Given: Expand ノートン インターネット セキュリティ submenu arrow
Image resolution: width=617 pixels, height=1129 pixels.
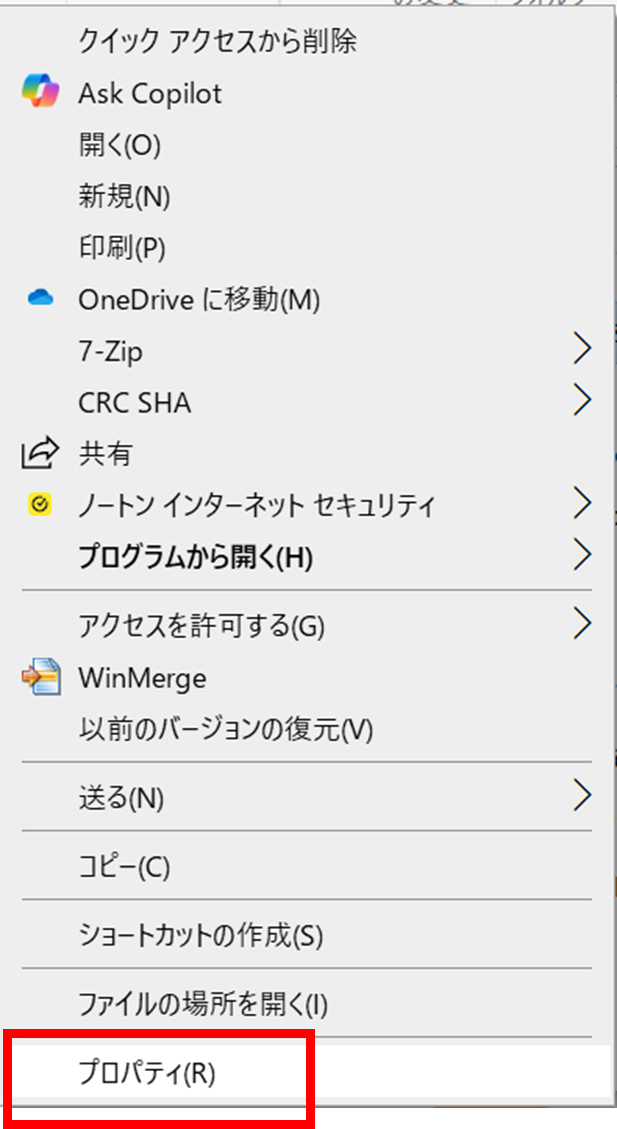Looking at the screenshot, I should [x=582, y=505].
